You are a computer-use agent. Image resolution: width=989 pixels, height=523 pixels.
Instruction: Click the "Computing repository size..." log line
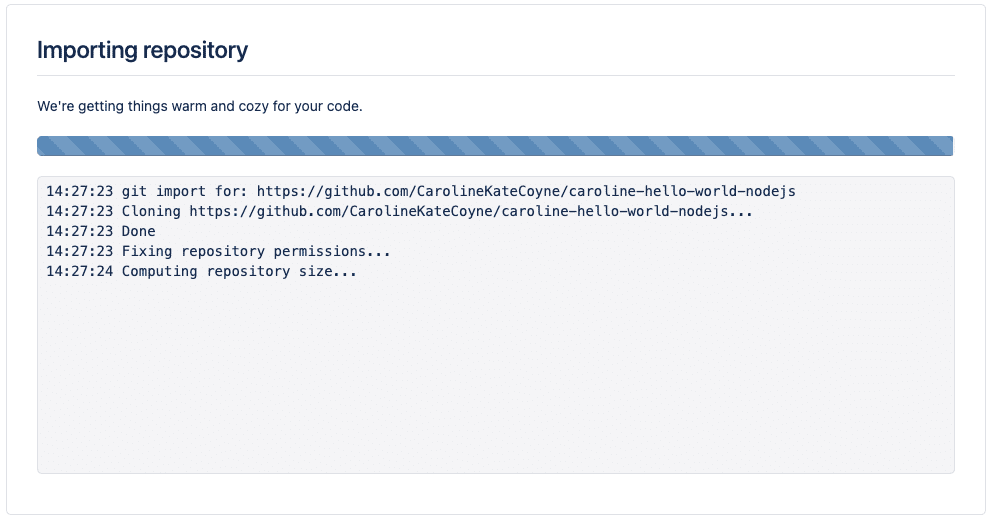tap(239, 271)
